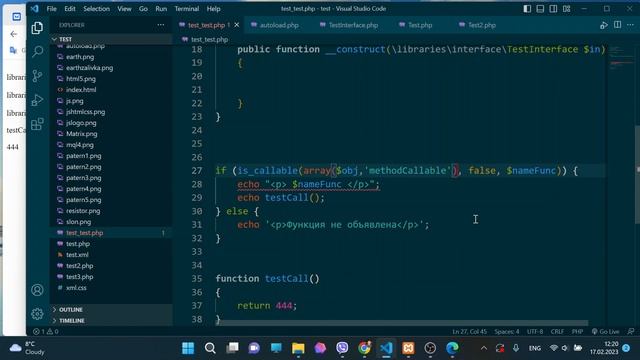Open the Accounts menu in the activity bar
The height and width of the screenshot is (360, 640).
pos(37,290)
